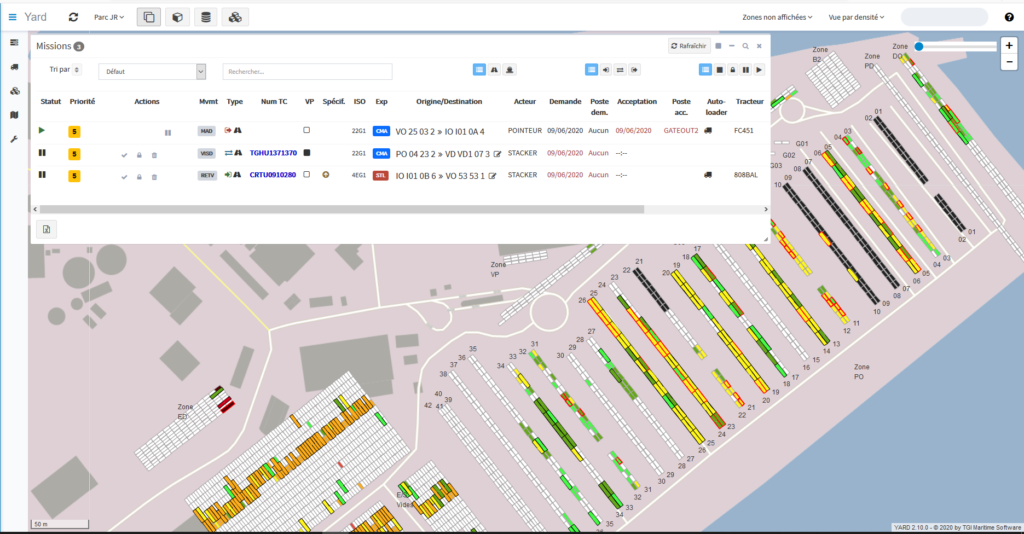Viewport: 1024px width, 534px height.
Task: Delete the TGHU1371370 mission with trash icon
Action: point(154,154)
